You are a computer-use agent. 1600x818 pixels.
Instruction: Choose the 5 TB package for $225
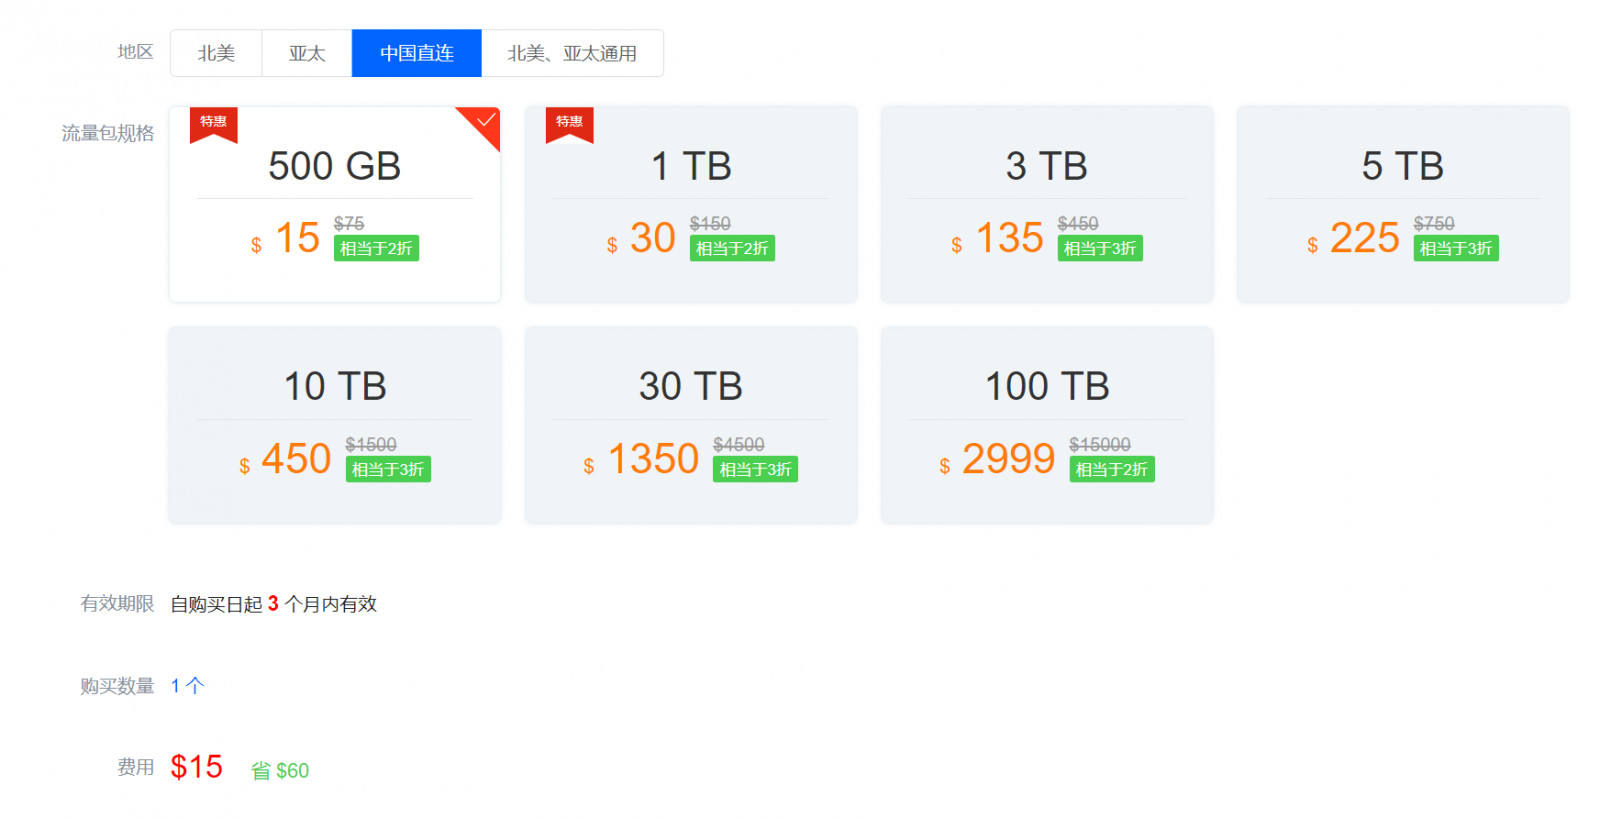coord(1403,166)
